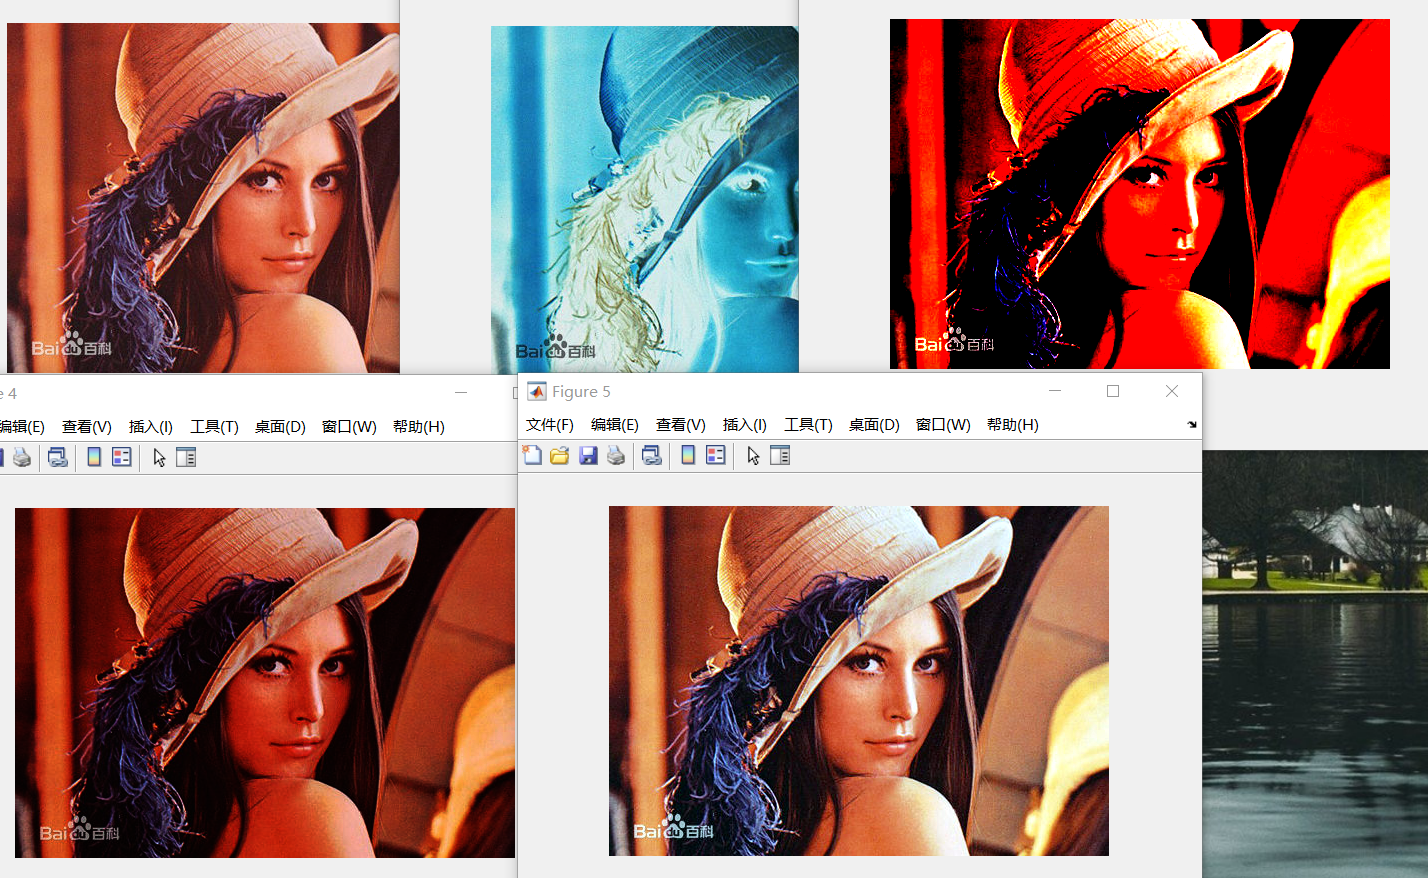The width and height of the screenshot is (1428, 878).
Task: Minimize the Figure 5 window
Action: pos(1055,391)
